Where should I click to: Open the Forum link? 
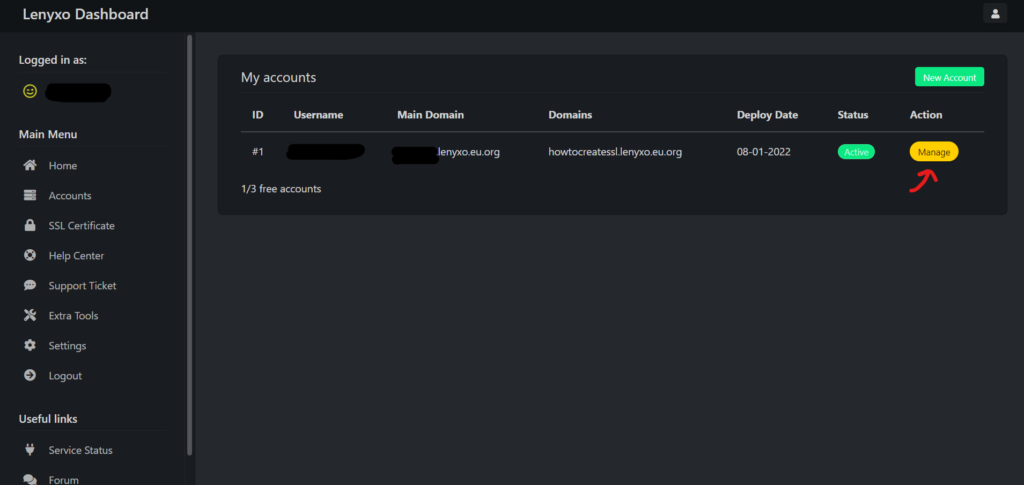pyautogui.click(x=63, y=480)
